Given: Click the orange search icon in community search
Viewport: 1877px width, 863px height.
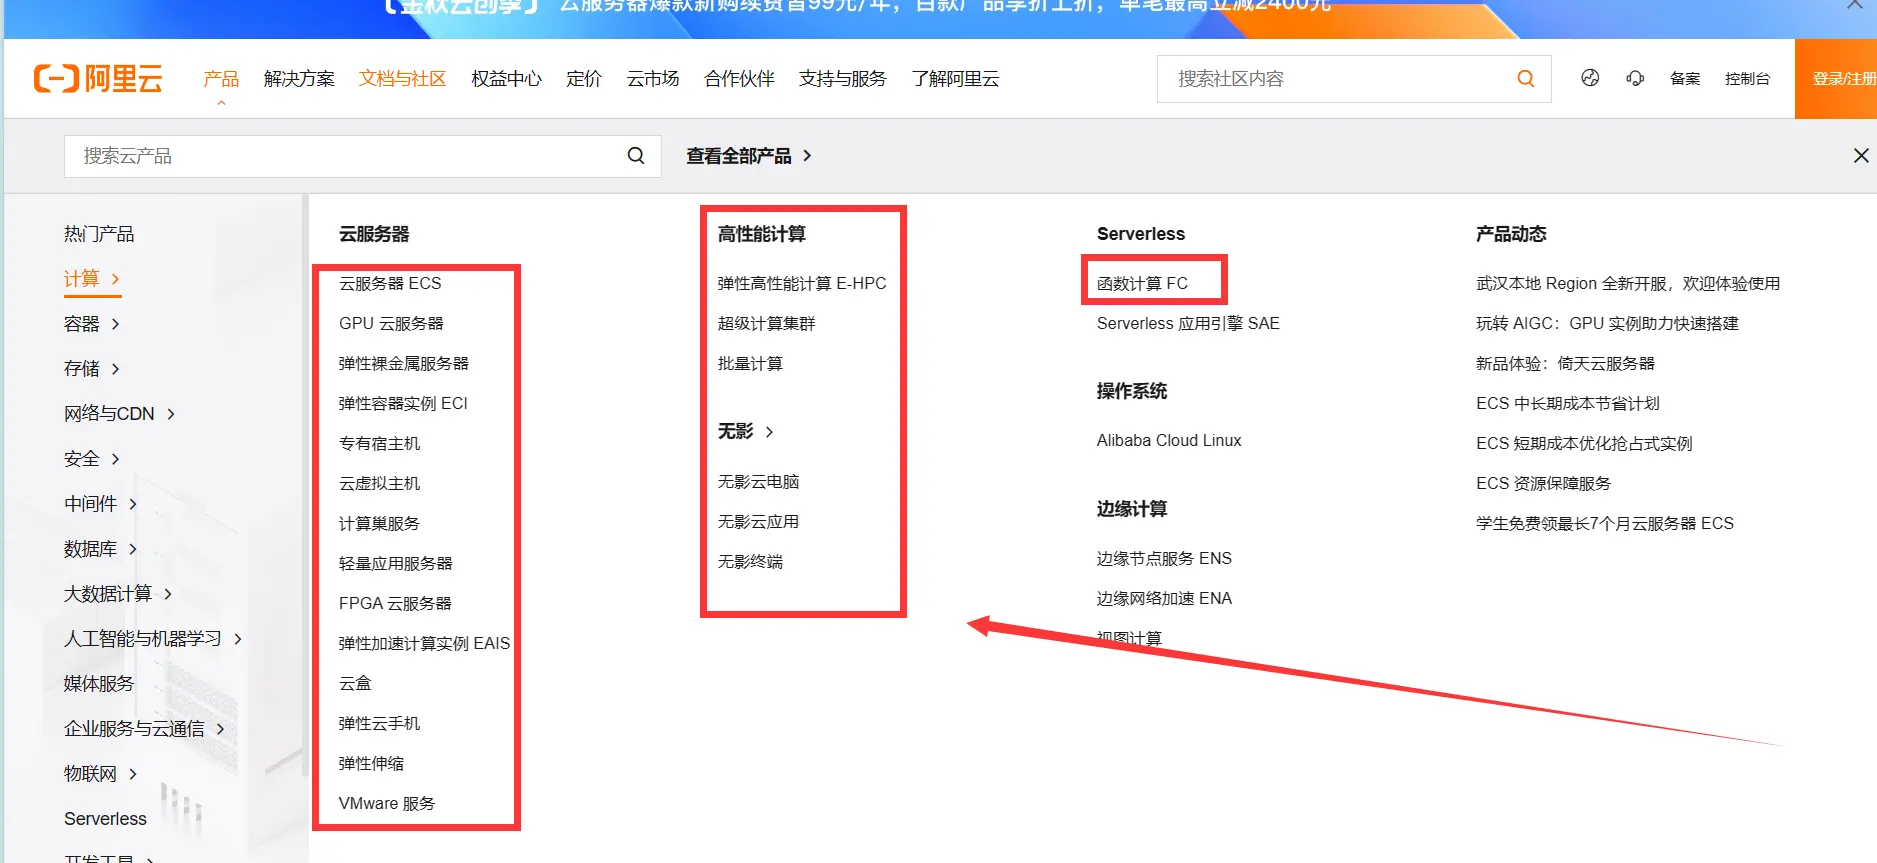Looking at the screenshot, I should (1525, 78).
